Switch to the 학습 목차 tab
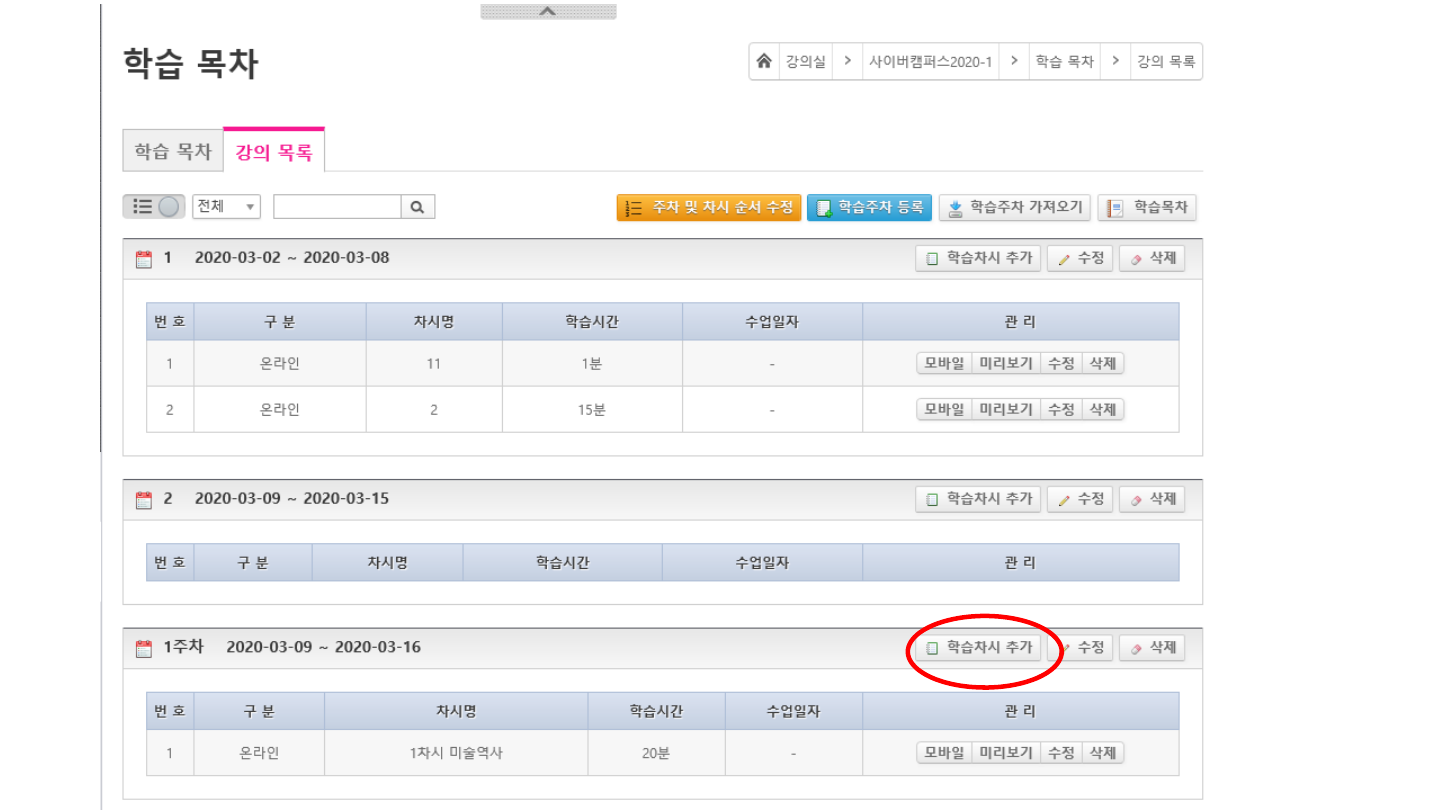 coord(173,152)
